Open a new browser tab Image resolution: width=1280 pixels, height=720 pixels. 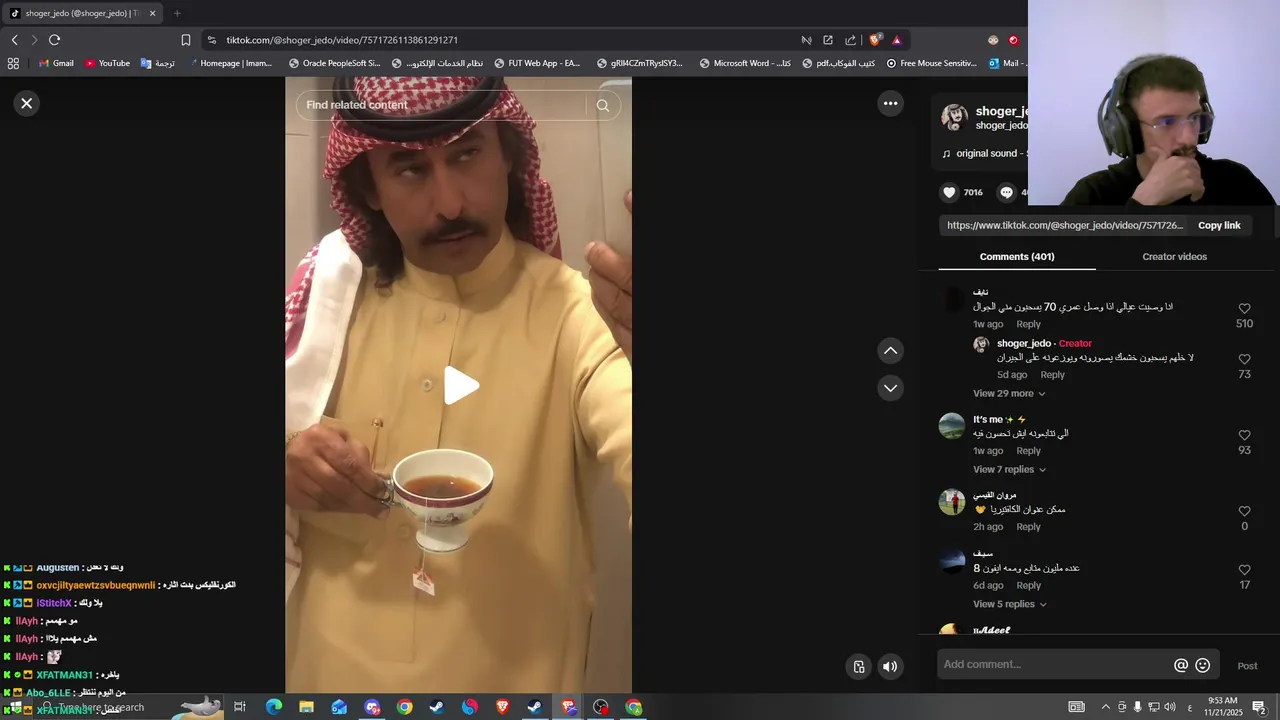177,13
